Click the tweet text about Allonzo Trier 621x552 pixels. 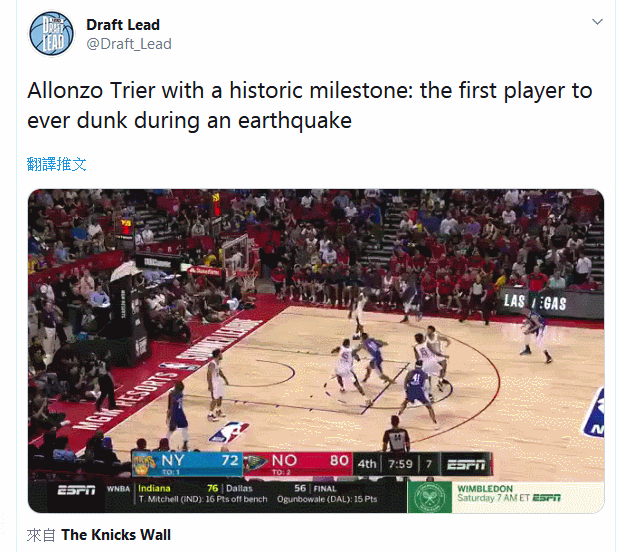[310, 105]
